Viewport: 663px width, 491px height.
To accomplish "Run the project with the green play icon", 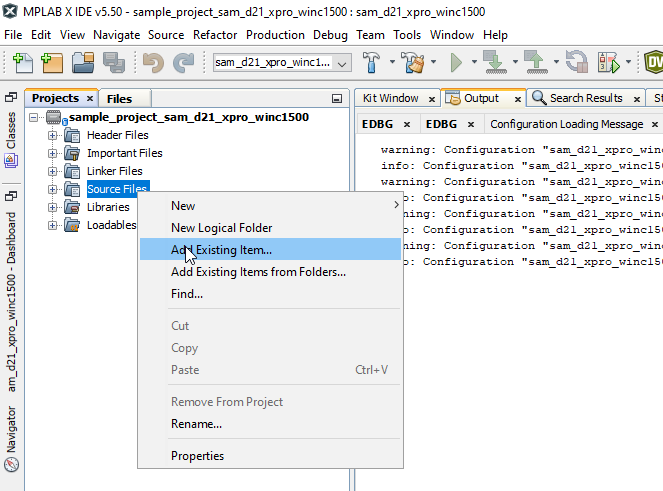I will 456,63.
